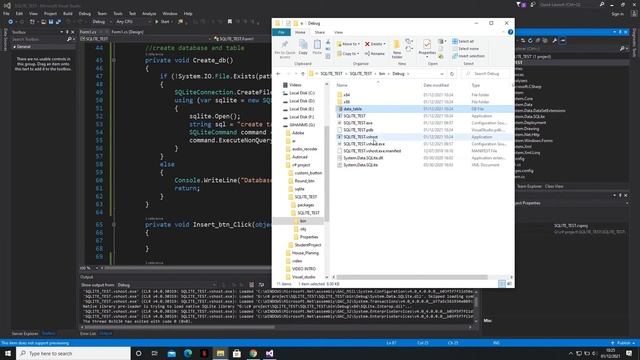Viewport: 640px width, 360px height.
Task: Open the Tools menu in Visual Studio
Action: pos(118,13)
